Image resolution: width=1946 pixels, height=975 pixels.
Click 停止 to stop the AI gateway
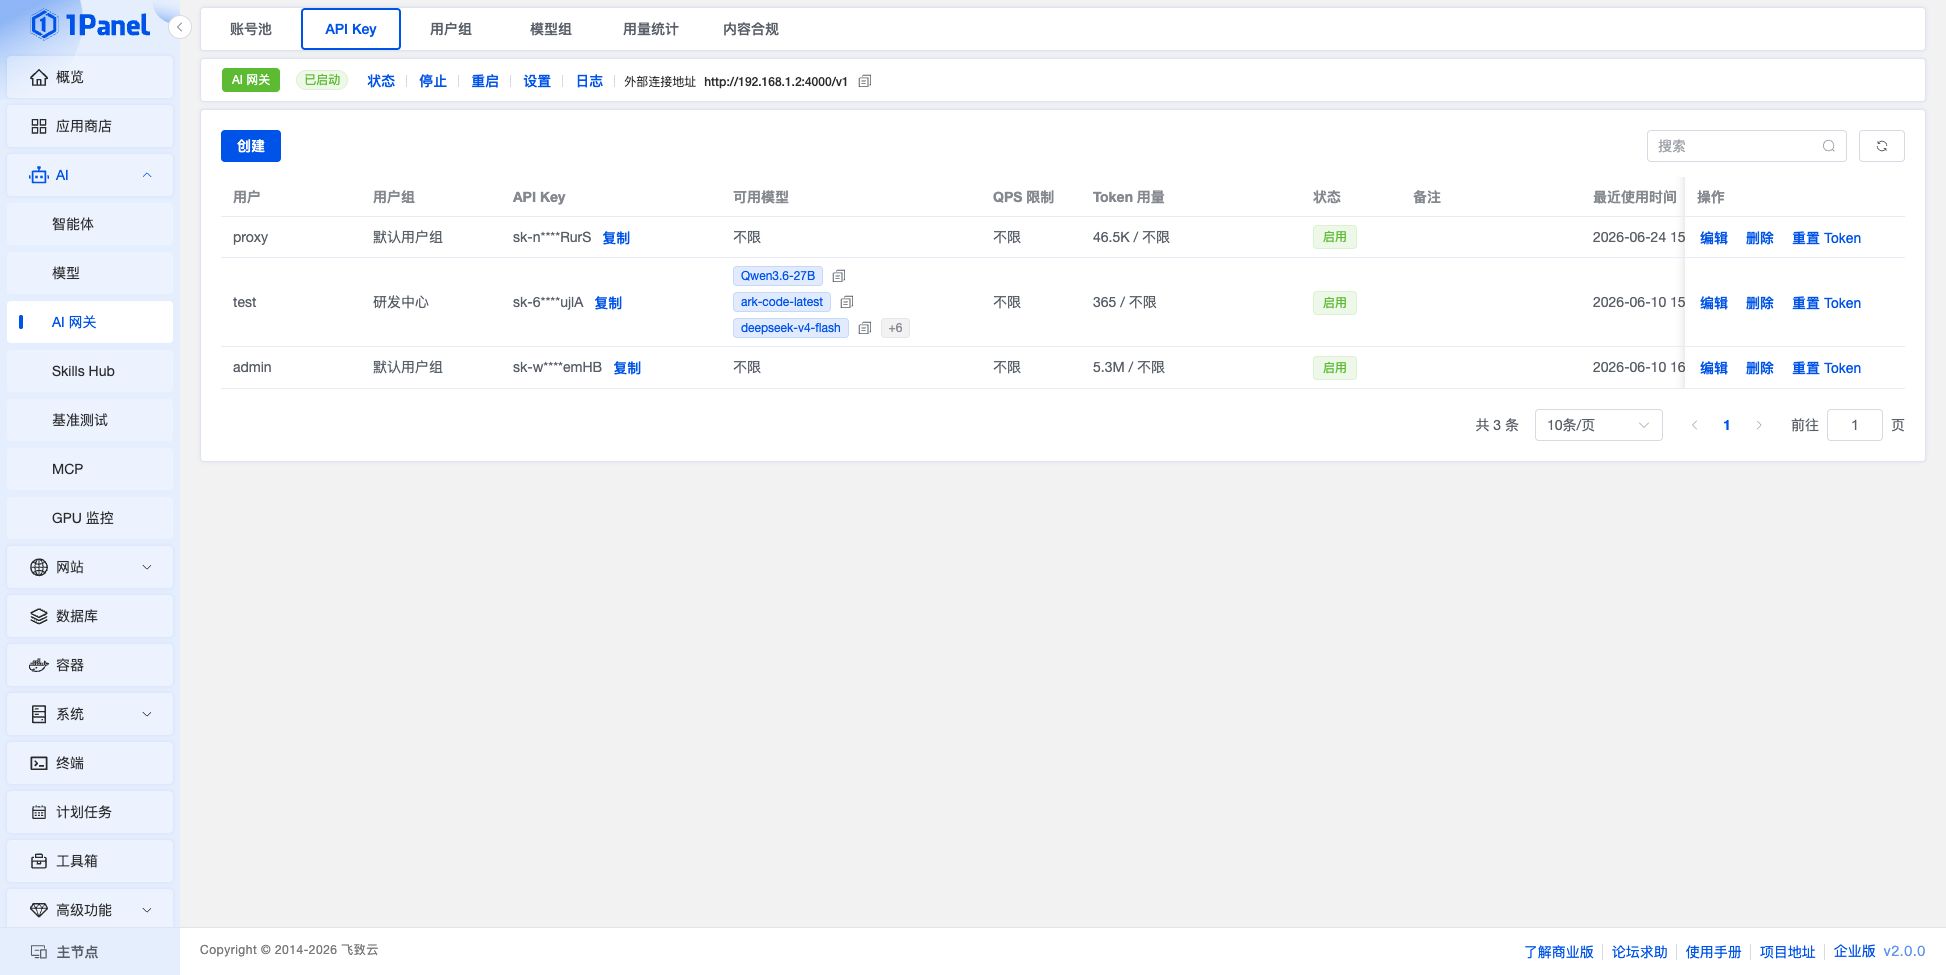point(433,81)
